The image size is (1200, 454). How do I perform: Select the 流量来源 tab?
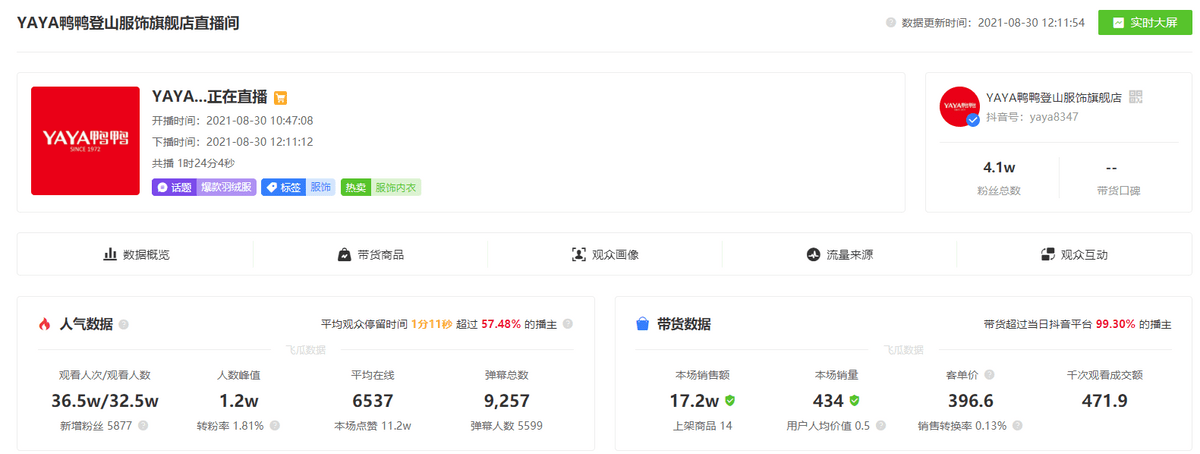point(839,254)
